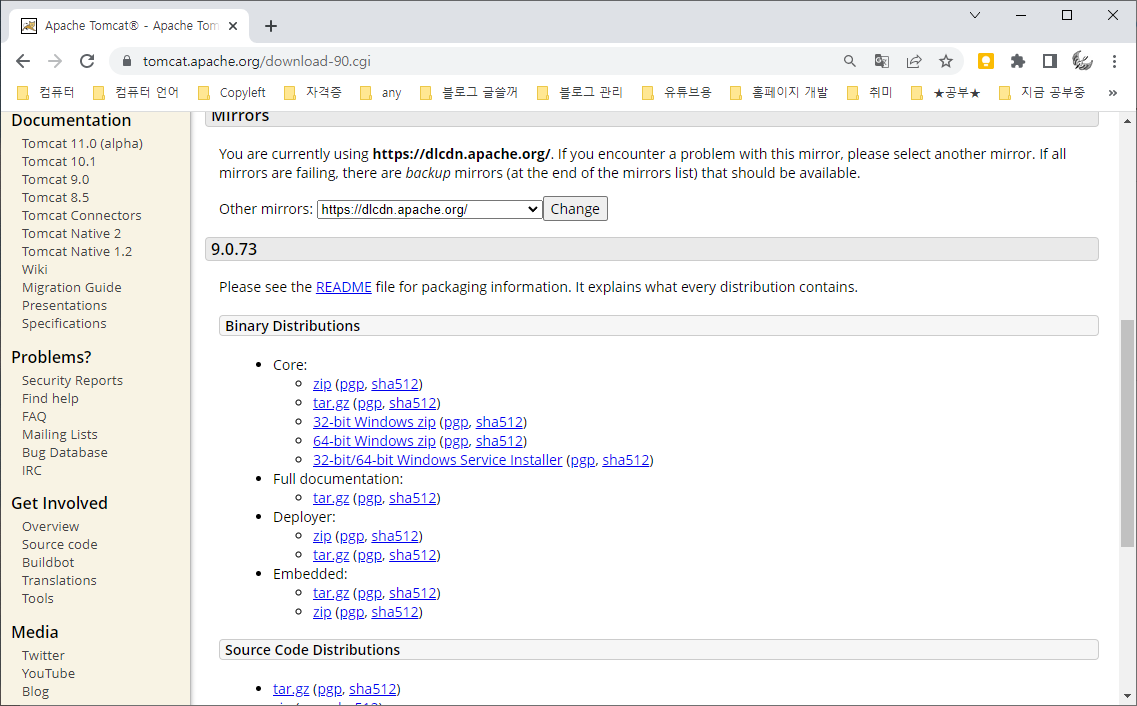The height and width of the screenshot is (706, 1137).
Task: Close the Apache Tomcat tab
Action: tap(233, 26)
